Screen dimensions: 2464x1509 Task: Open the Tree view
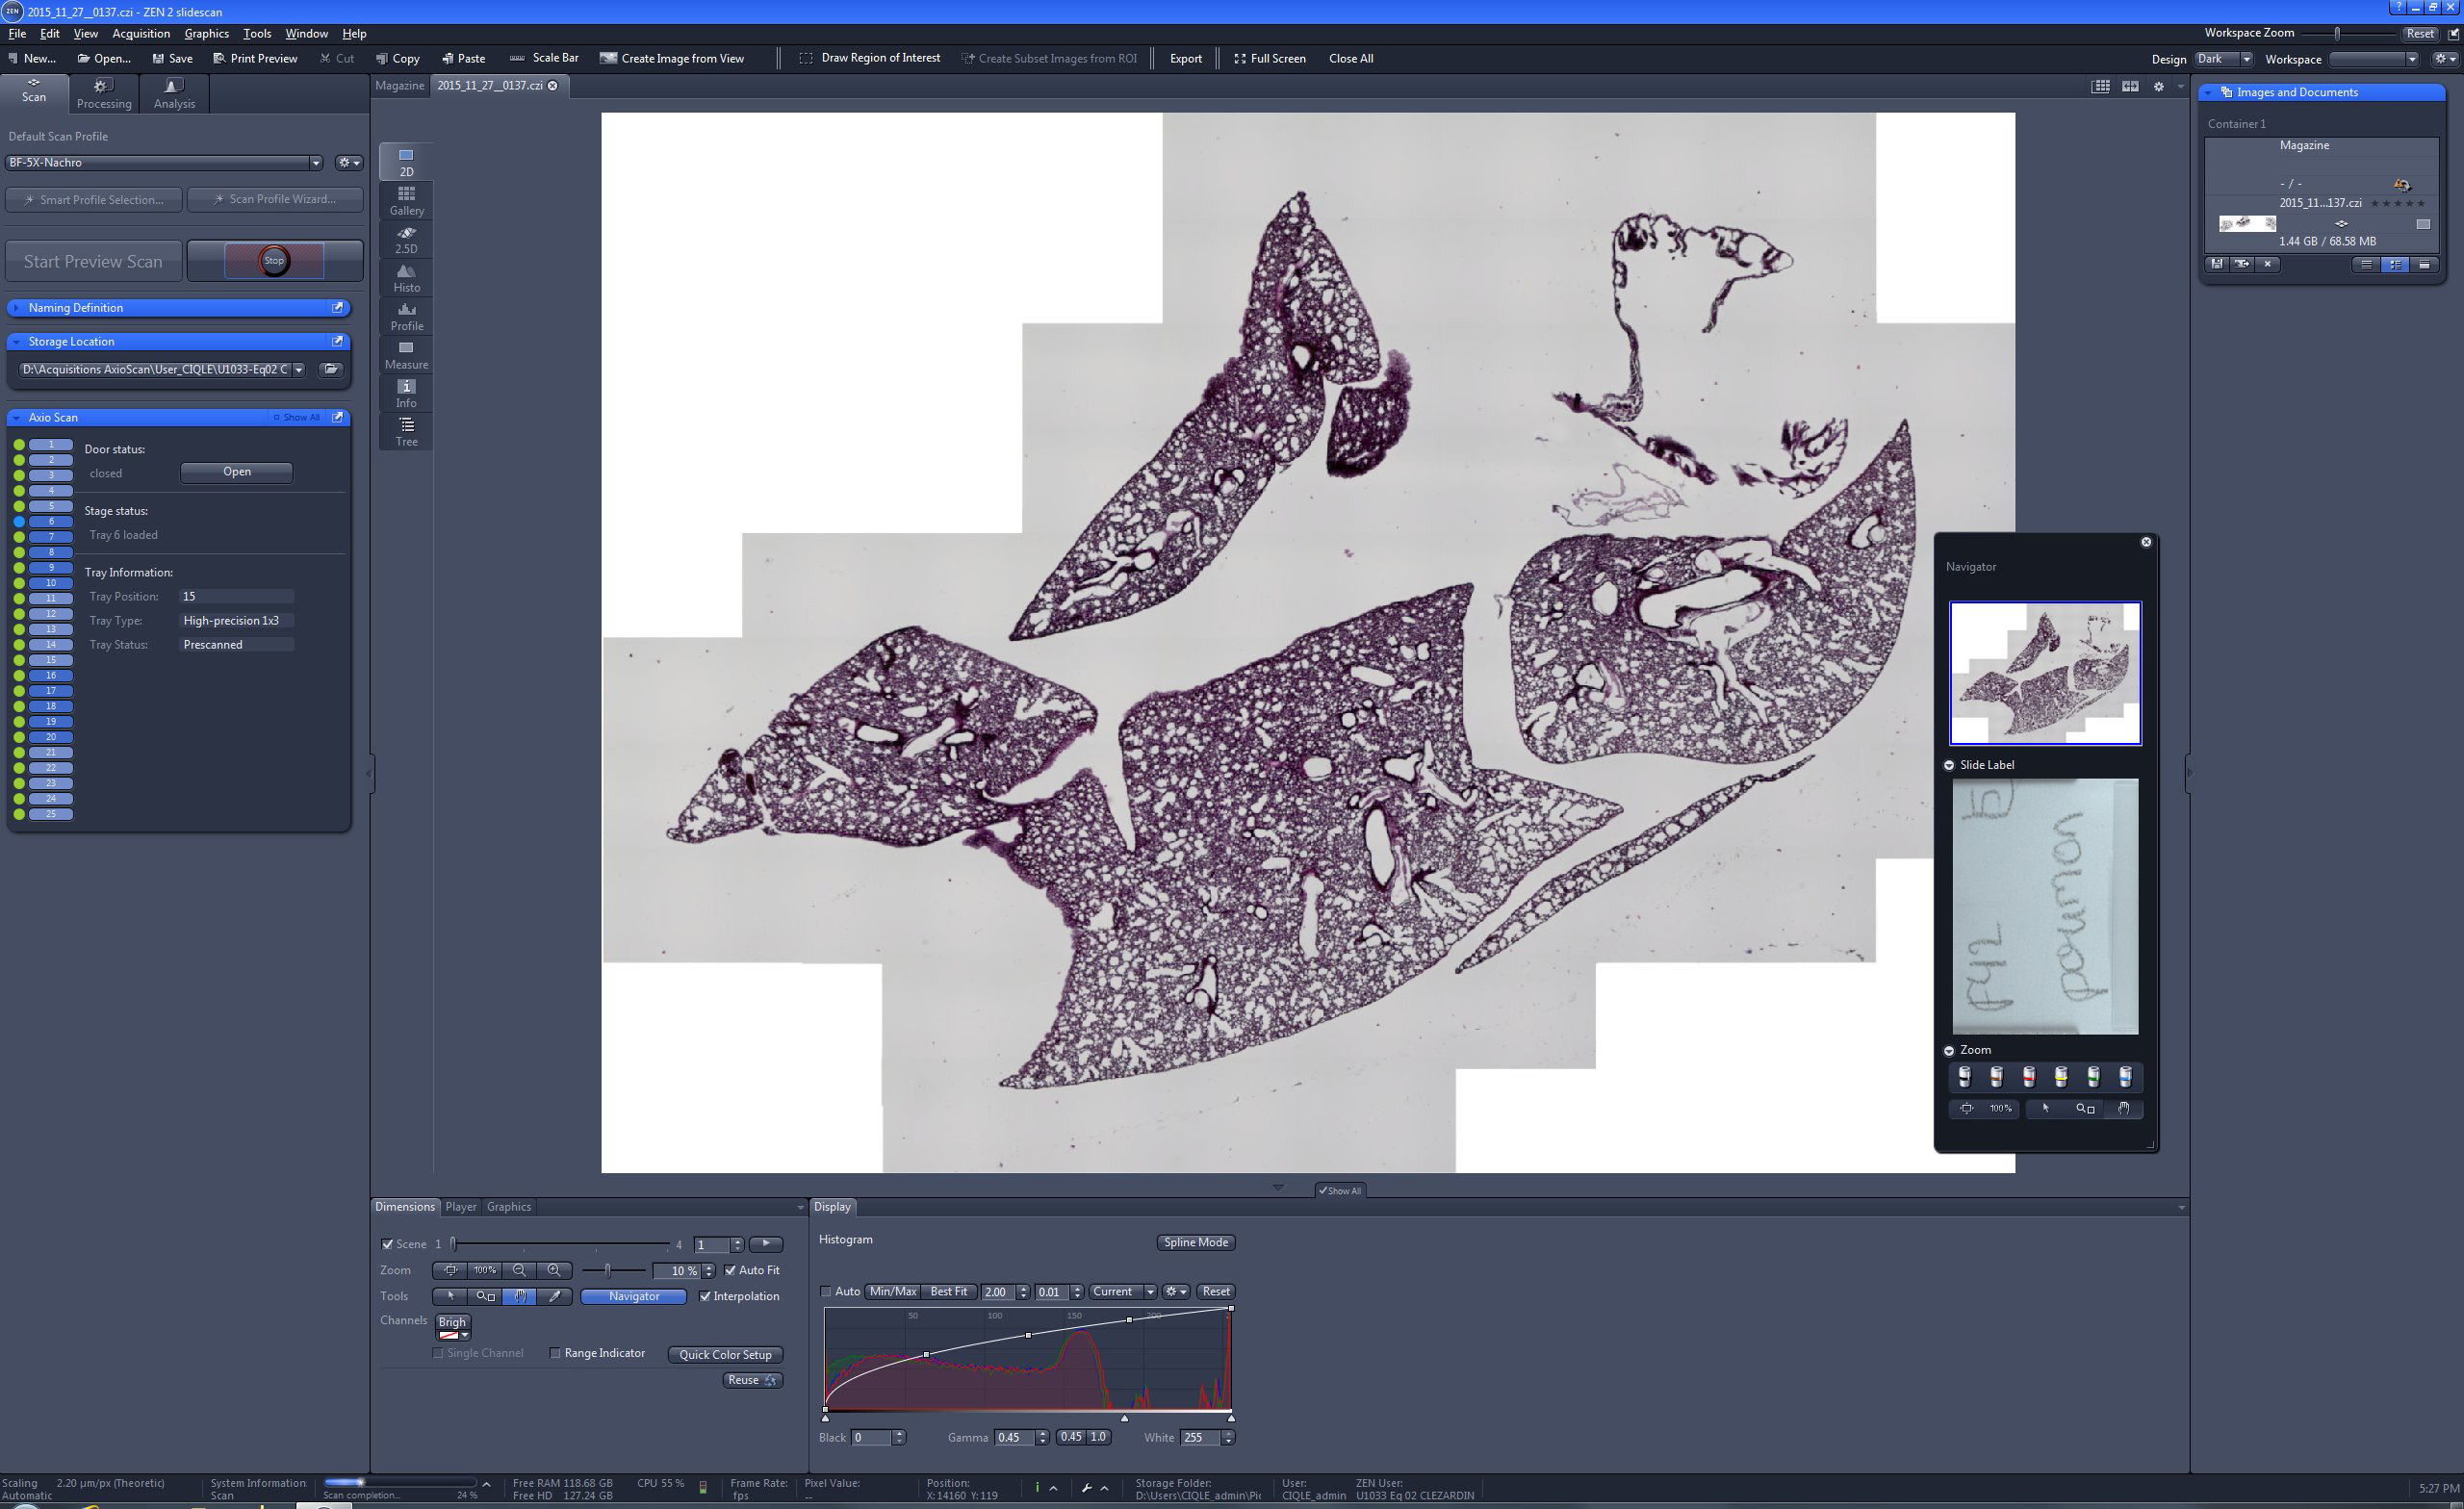point(406,431)
